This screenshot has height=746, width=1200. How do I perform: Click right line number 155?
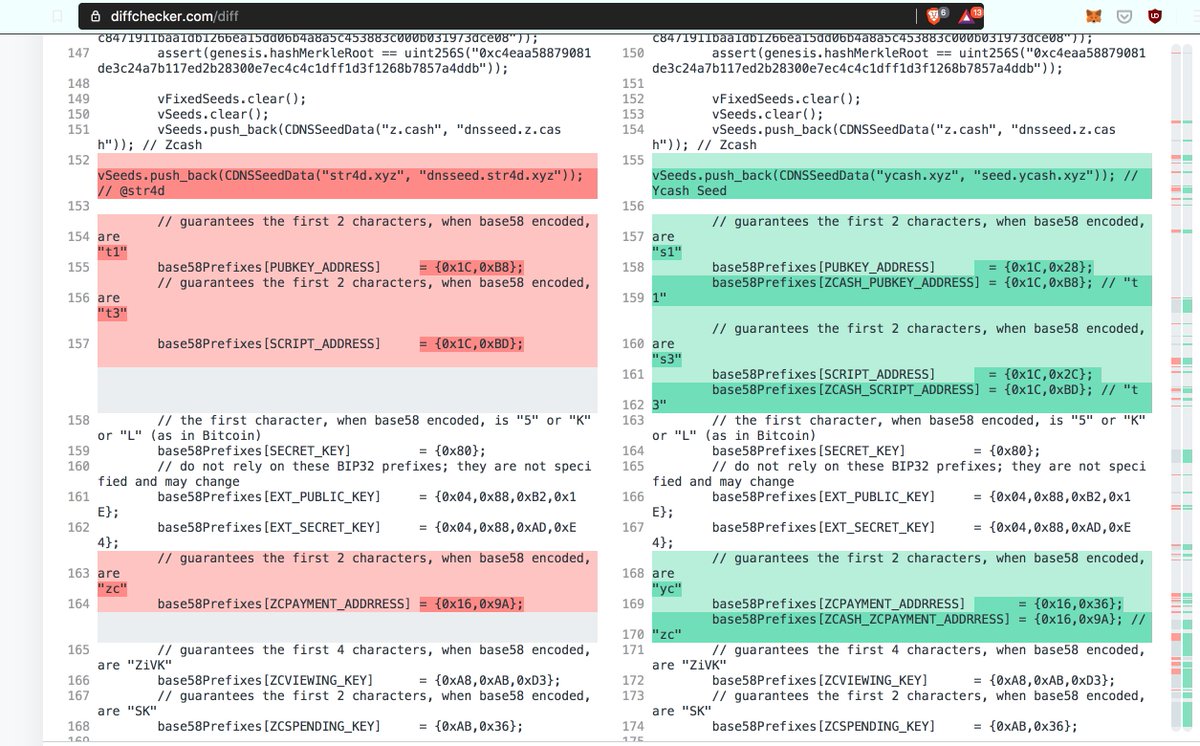633,160
